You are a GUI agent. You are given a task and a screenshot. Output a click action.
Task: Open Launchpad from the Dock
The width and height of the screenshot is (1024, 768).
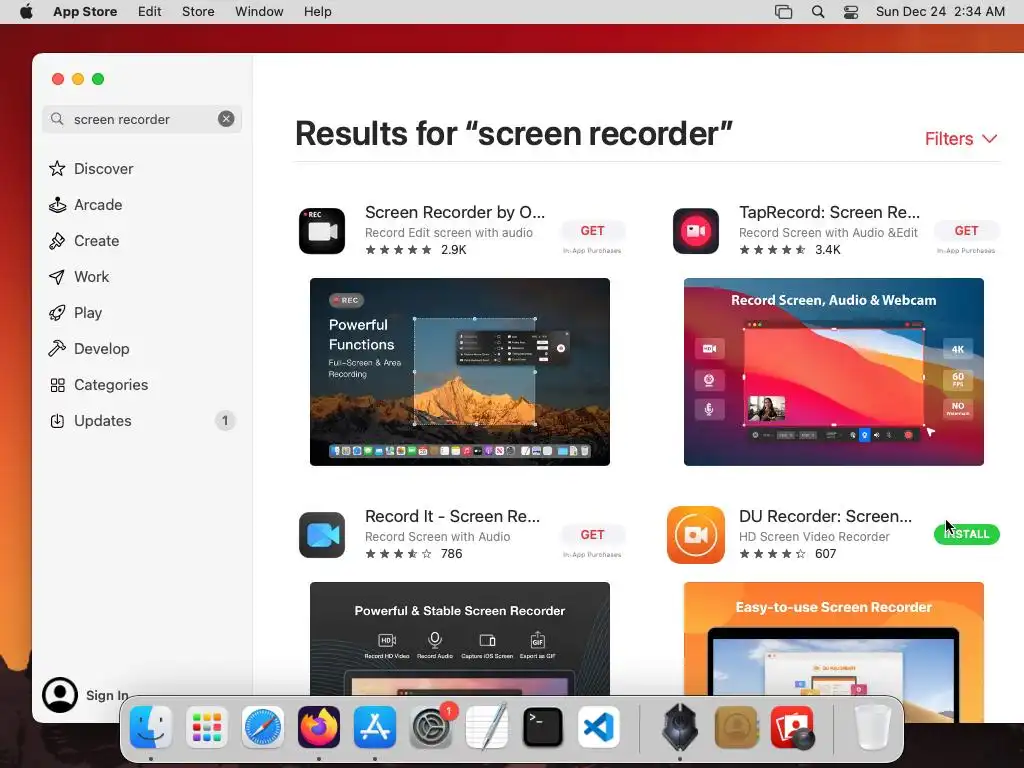206,727
